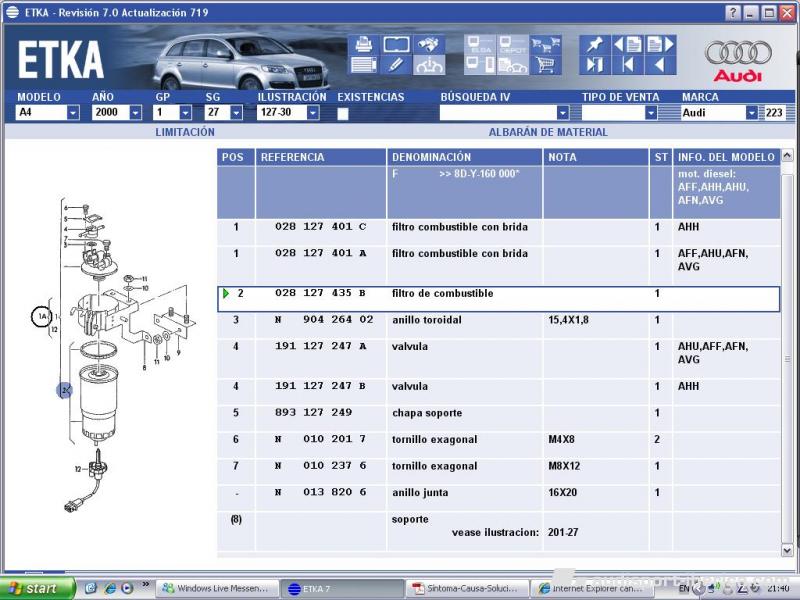Click the field showing 223 beside MARCA
Screen dimensions: 800x600
tap(774, 113)
